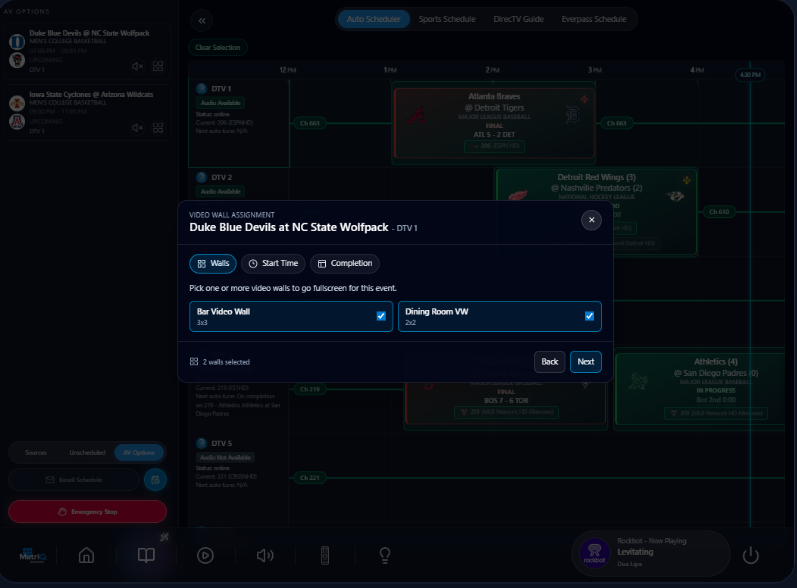Open the Home icon in bottom bar

pyautogui.click(x=87, y=556)
